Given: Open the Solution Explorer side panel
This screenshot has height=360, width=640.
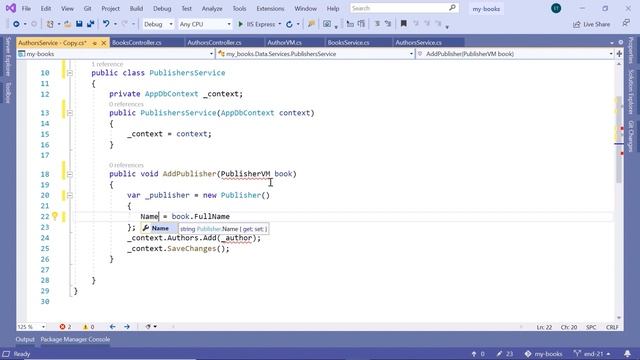Looking at the screenshot, I should click(x=631, y=92).
